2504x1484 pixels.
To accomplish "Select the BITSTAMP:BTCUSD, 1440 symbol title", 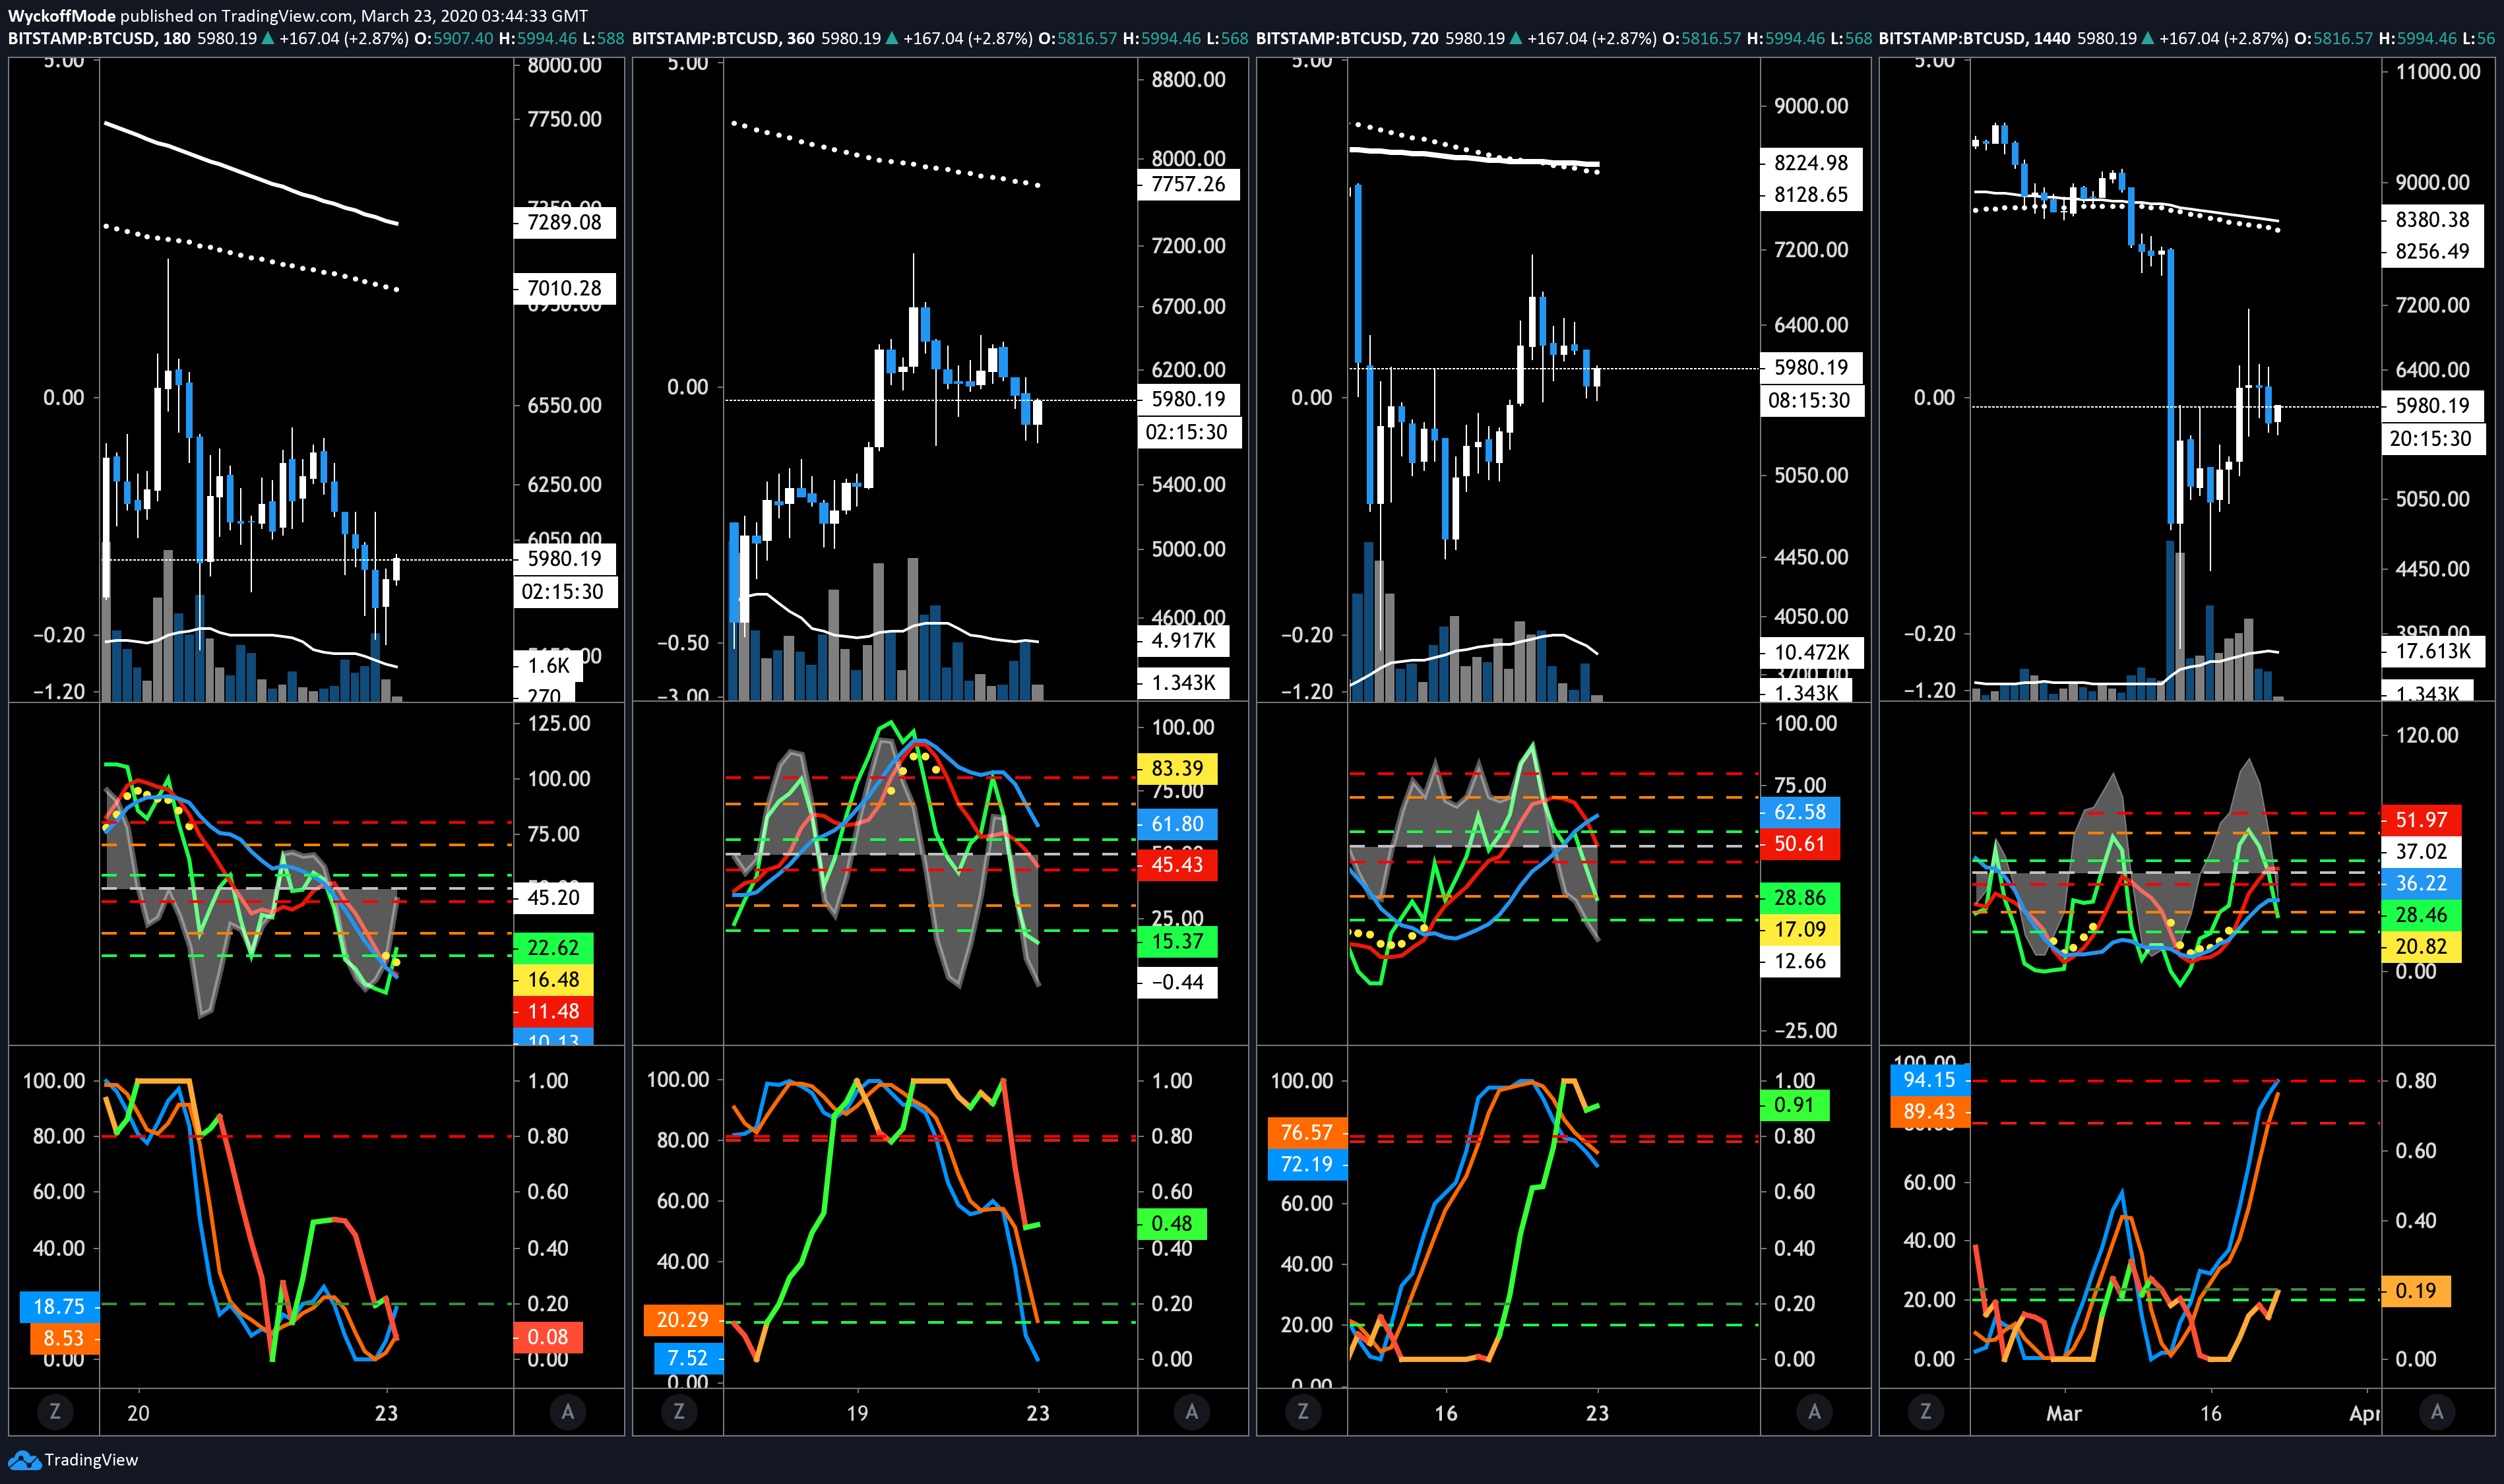I will (x=1975, y=38).
